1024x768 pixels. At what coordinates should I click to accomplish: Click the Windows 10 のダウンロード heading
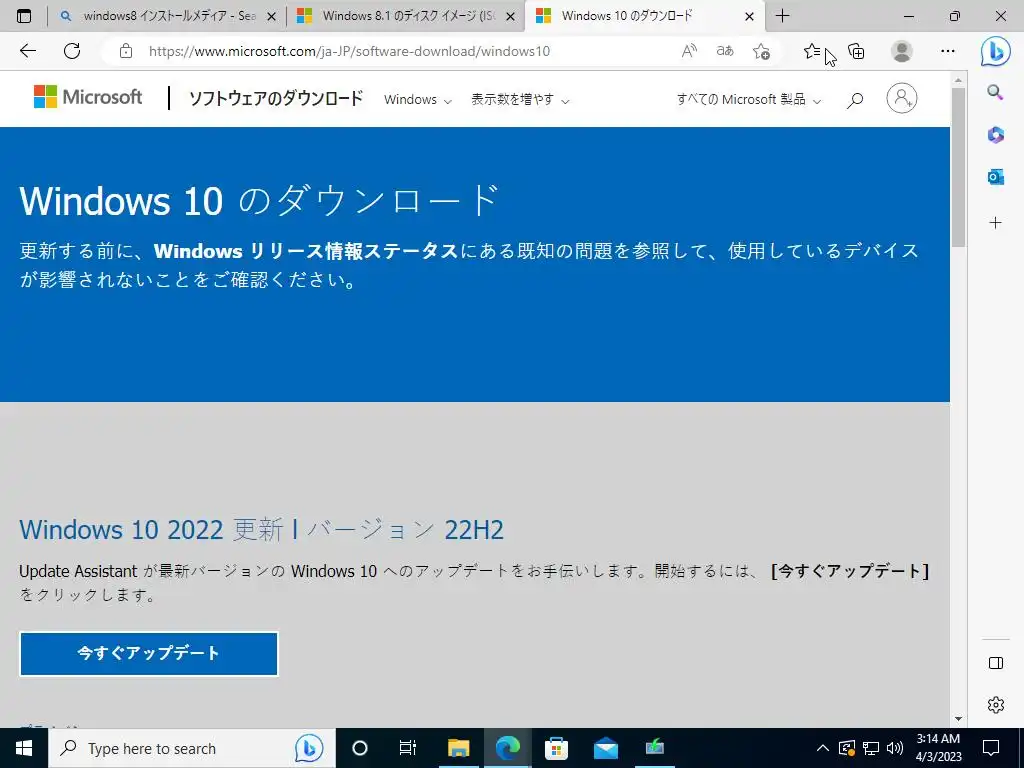pos(260,200)
